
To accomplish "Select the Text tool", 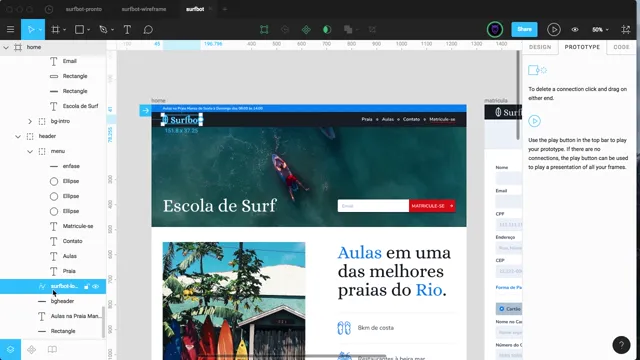I will pyautogui.click(x=127, y=29).
